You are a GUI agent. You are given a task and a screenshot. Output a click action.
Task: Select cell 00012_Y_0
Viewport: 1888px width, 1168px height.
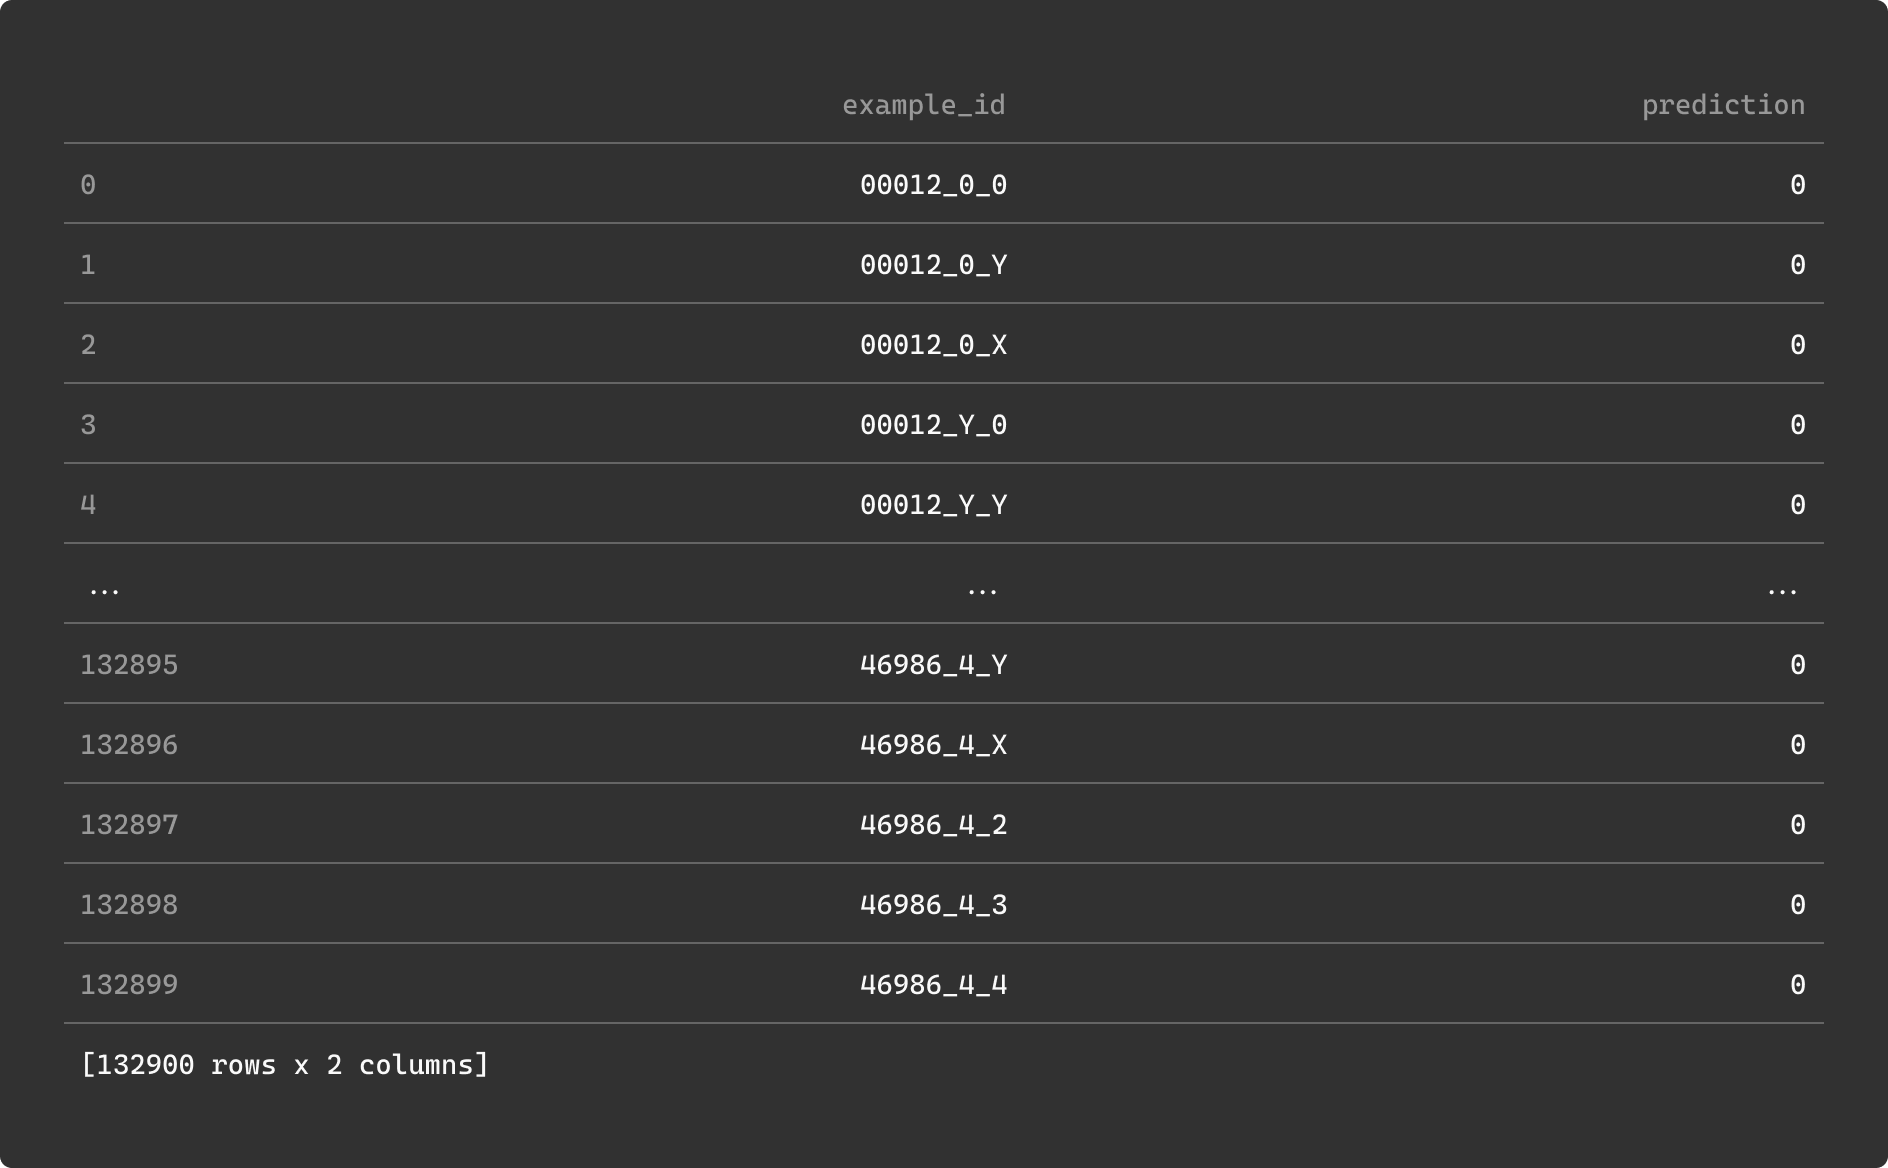[x=933, y=425]
